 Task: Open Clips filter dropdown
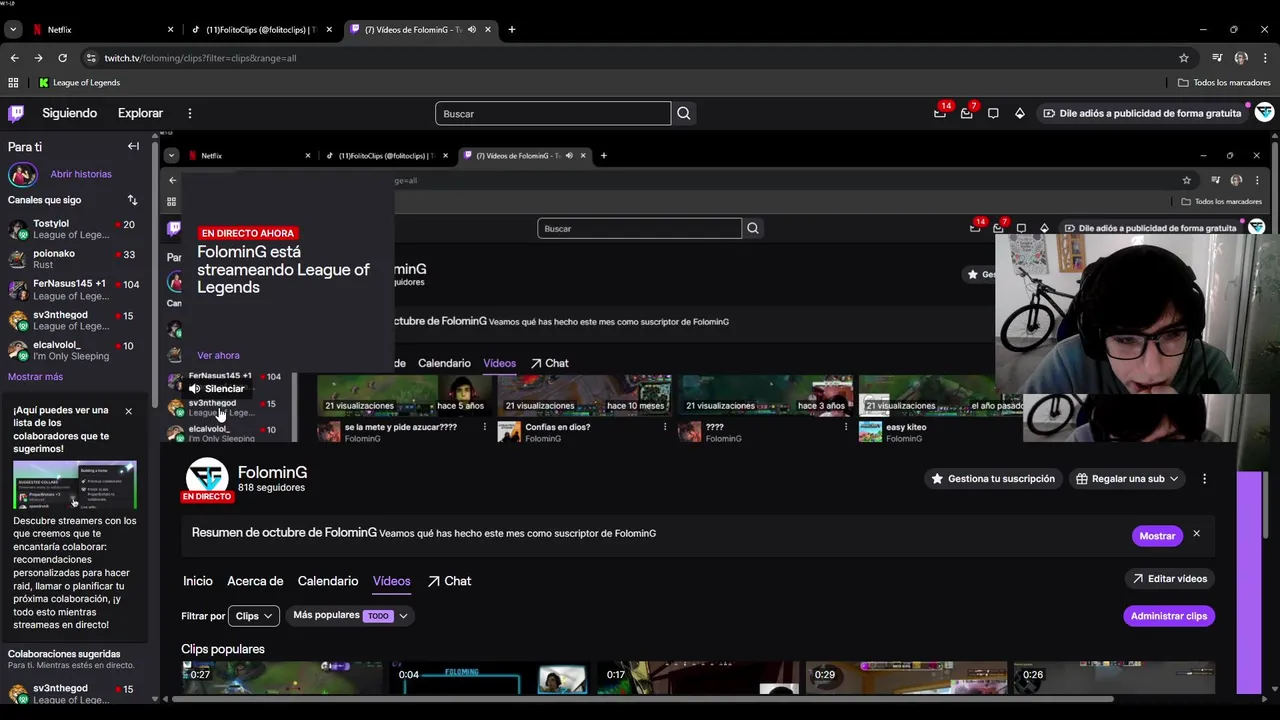[x=254, y=616]
